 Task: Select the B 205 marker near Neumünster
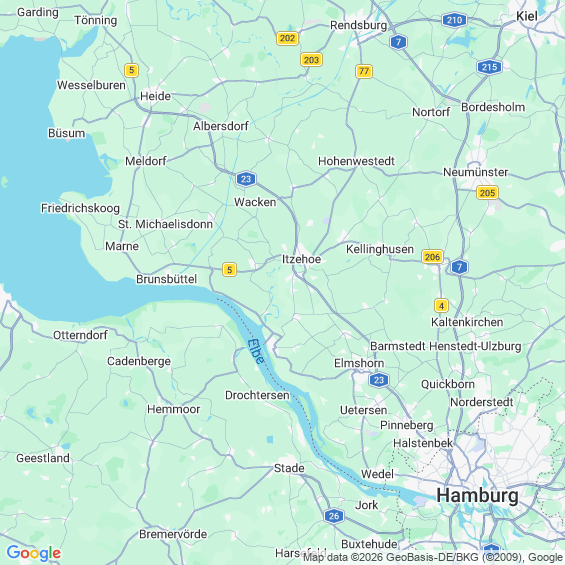tap(487, 193)
